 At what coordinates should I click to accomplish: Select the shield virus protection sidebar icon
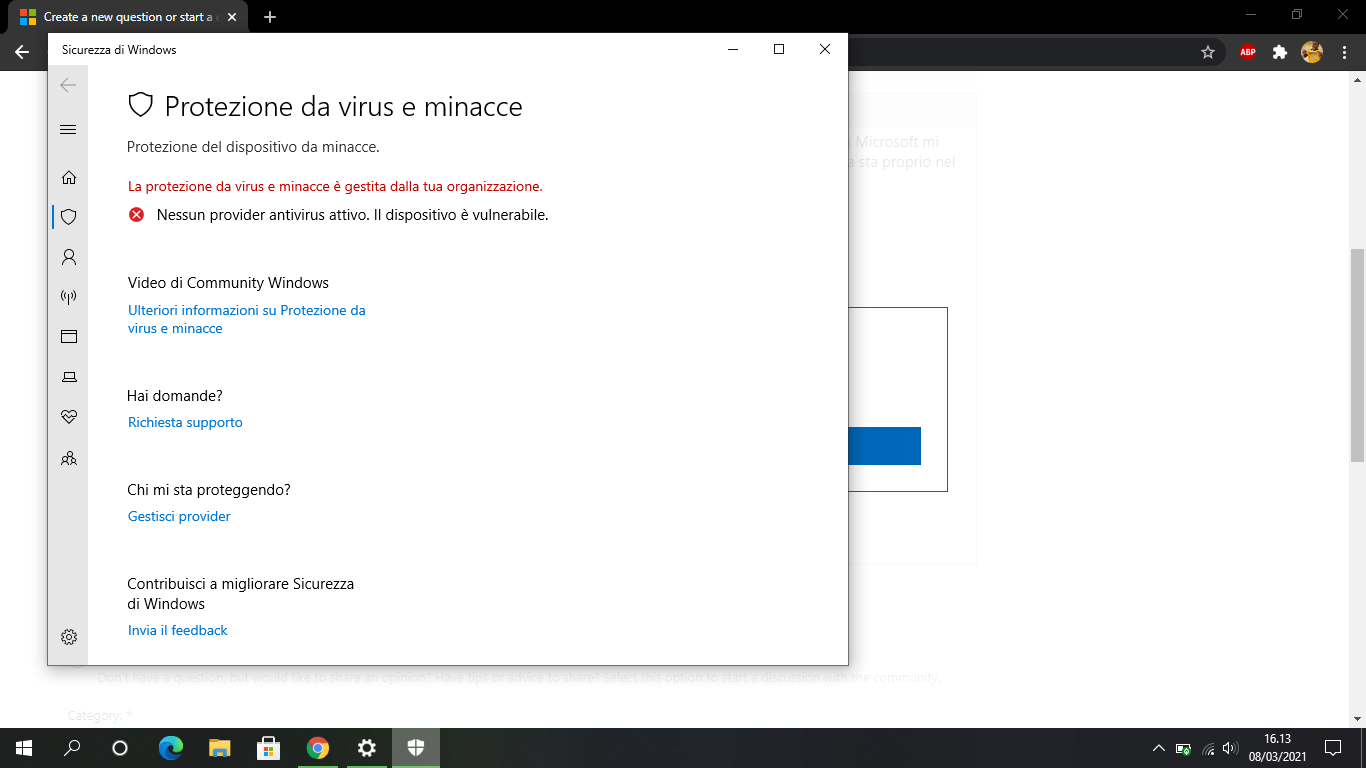point(68,216)
